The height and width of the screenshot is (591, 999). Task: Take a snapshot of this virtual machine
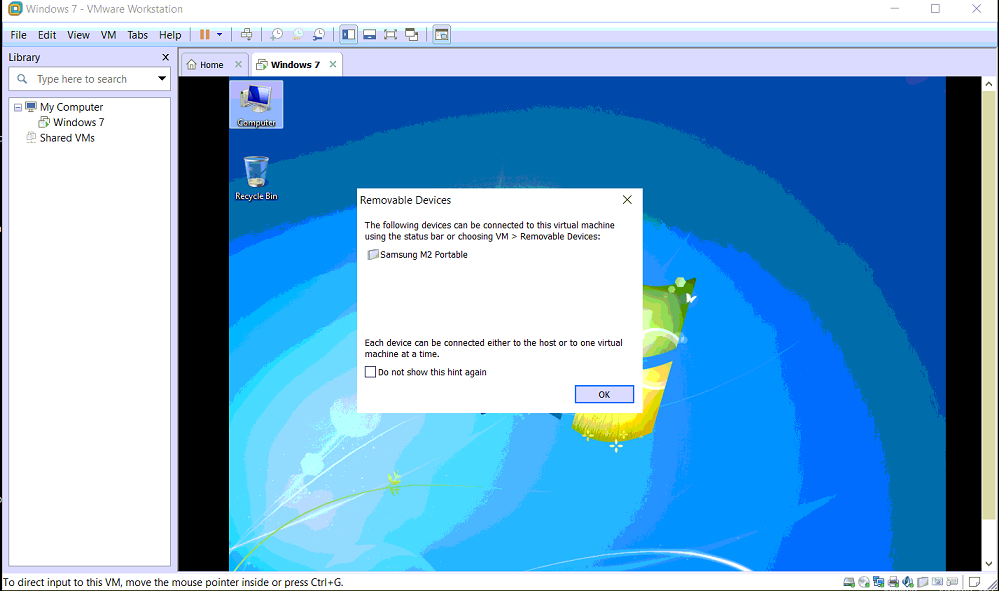click(277, 34)
